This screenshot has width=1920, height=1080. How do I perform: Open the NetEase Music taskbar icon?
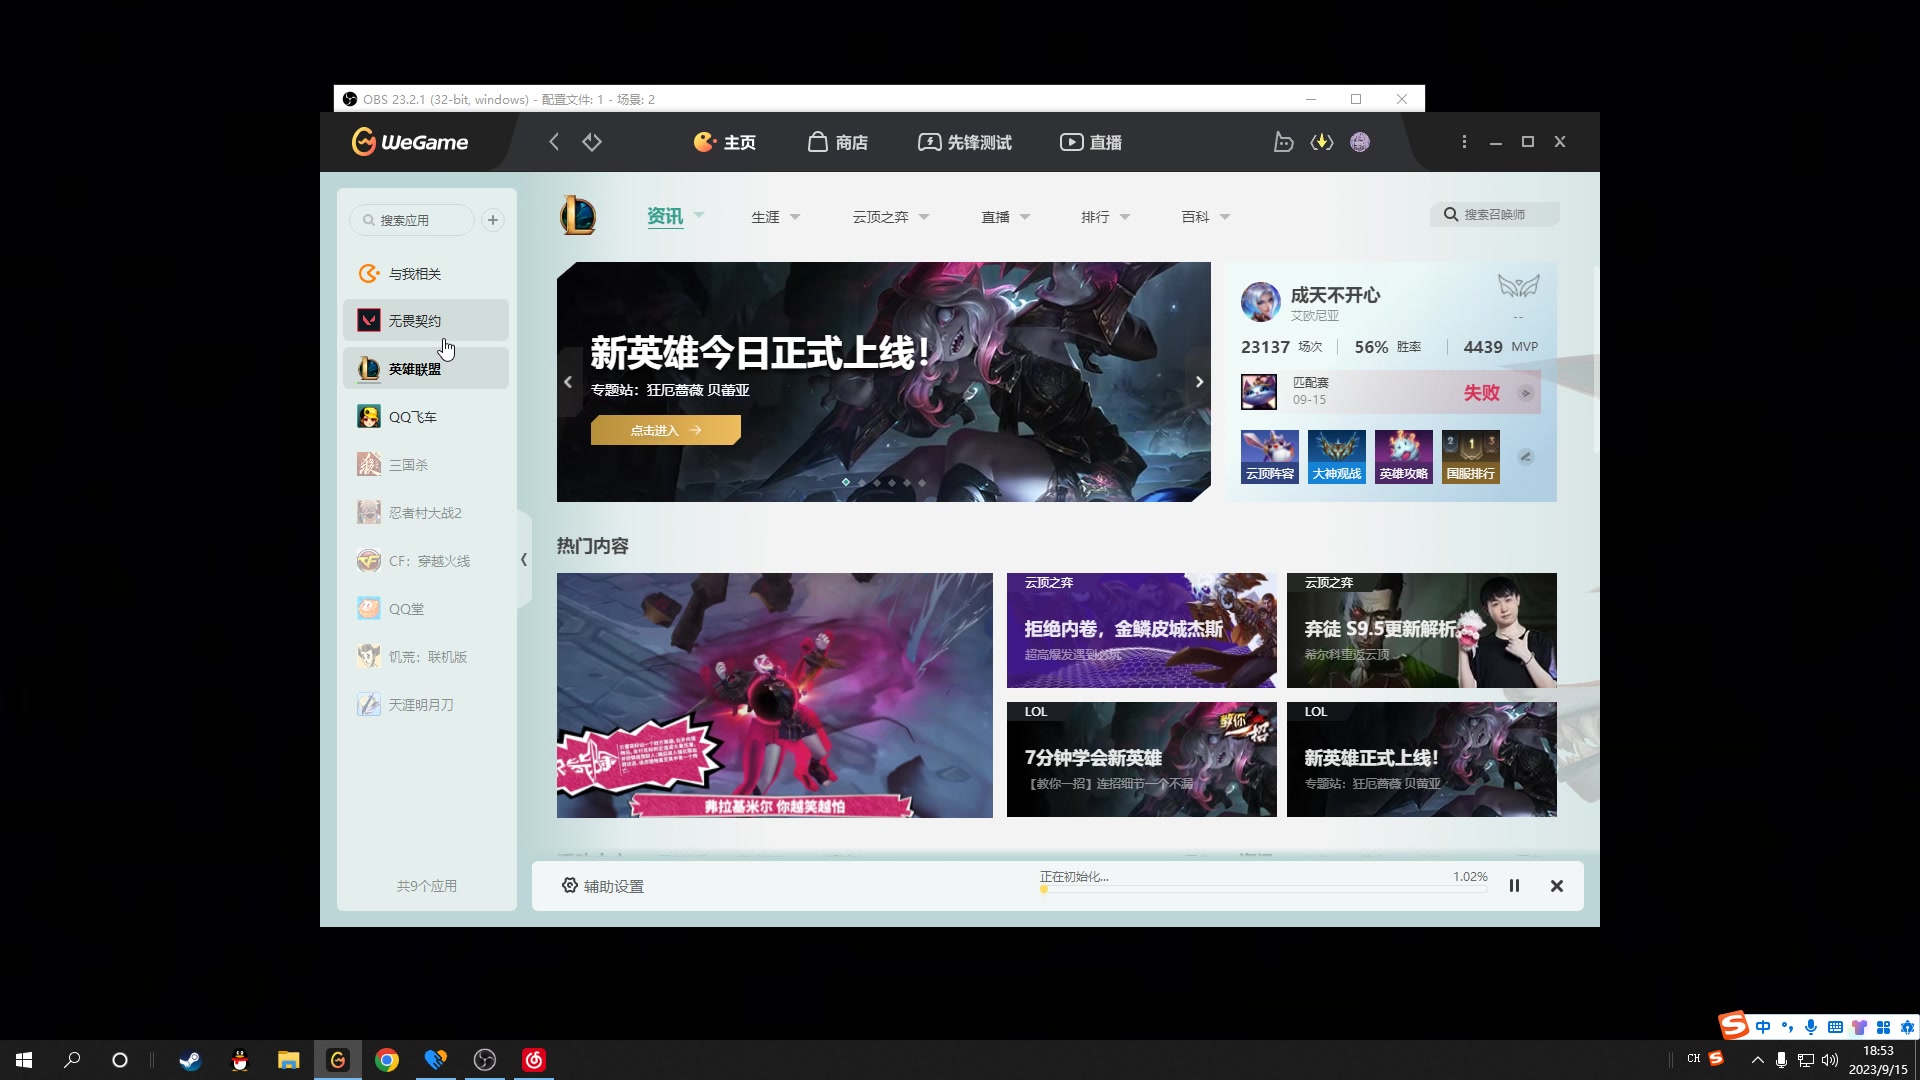(534, 1060)
